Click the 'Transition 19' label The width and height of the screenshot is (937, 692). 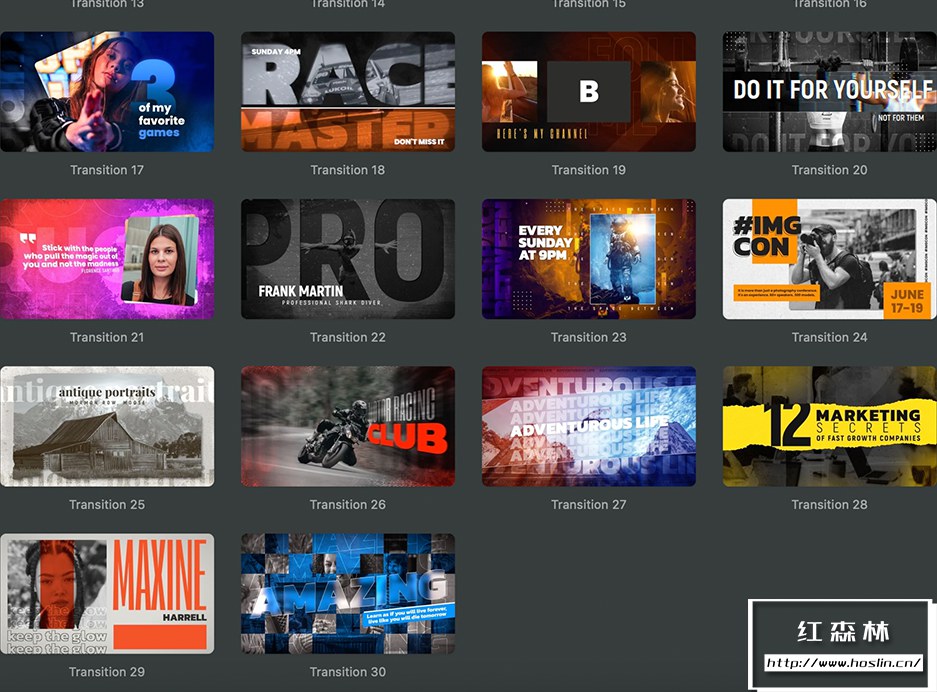click(x=589, y=170)
